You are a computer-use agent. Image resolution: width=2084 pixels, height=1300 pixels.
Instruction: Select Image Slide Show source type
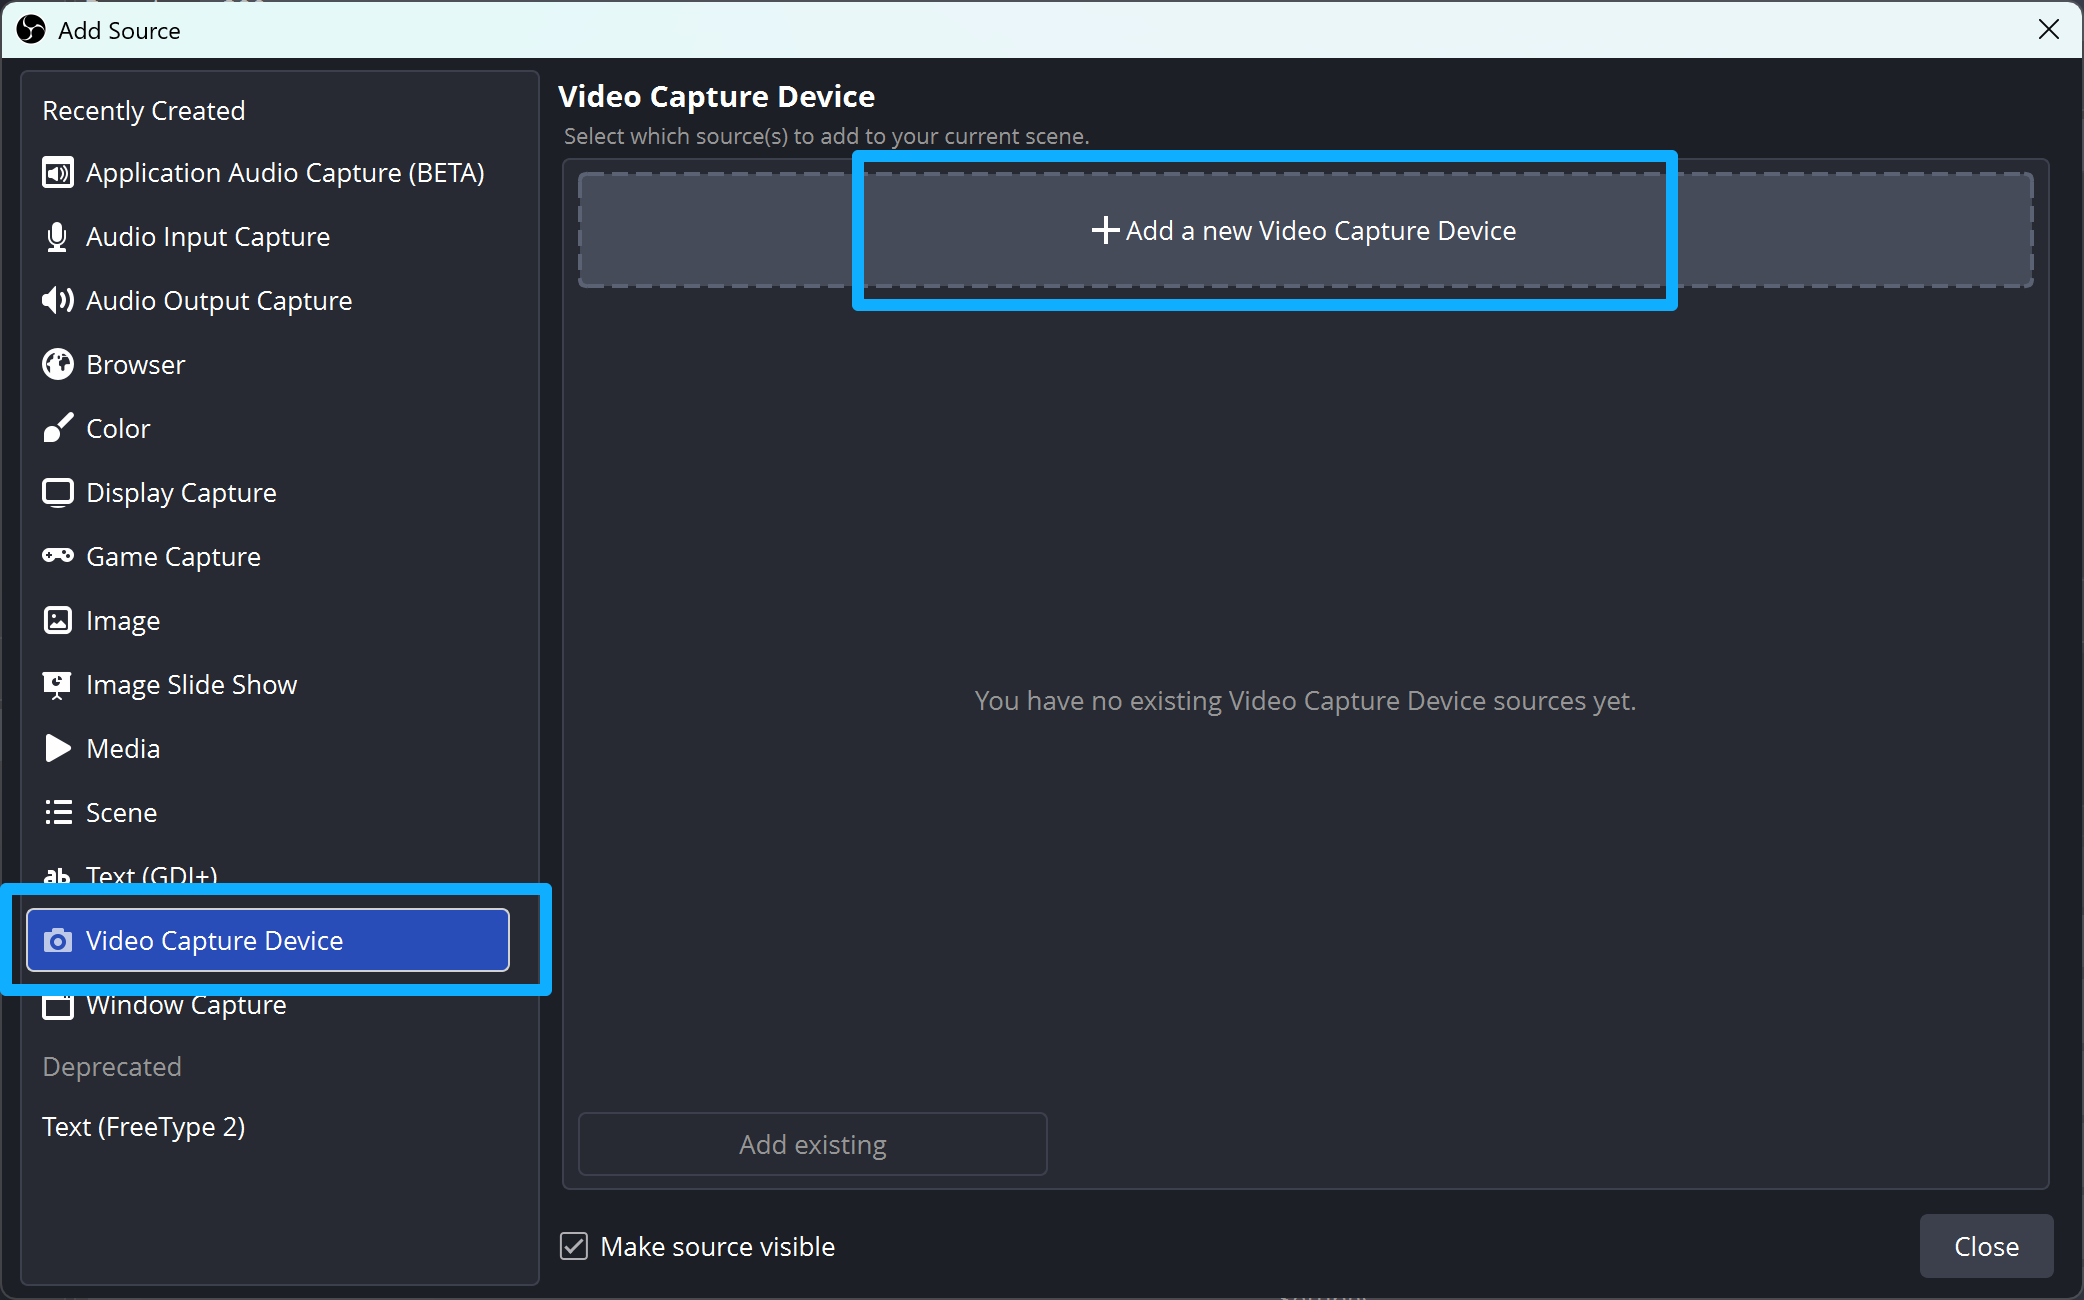[x=268, y=685]
